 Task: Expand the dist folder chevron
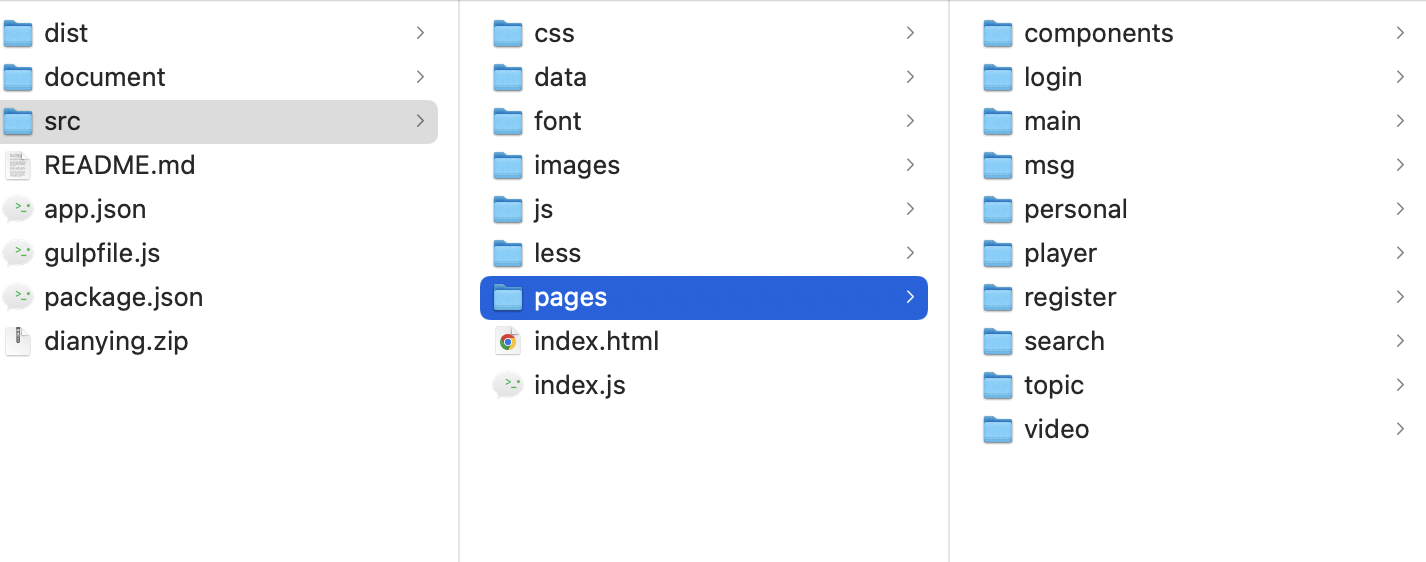pos(421,33)
